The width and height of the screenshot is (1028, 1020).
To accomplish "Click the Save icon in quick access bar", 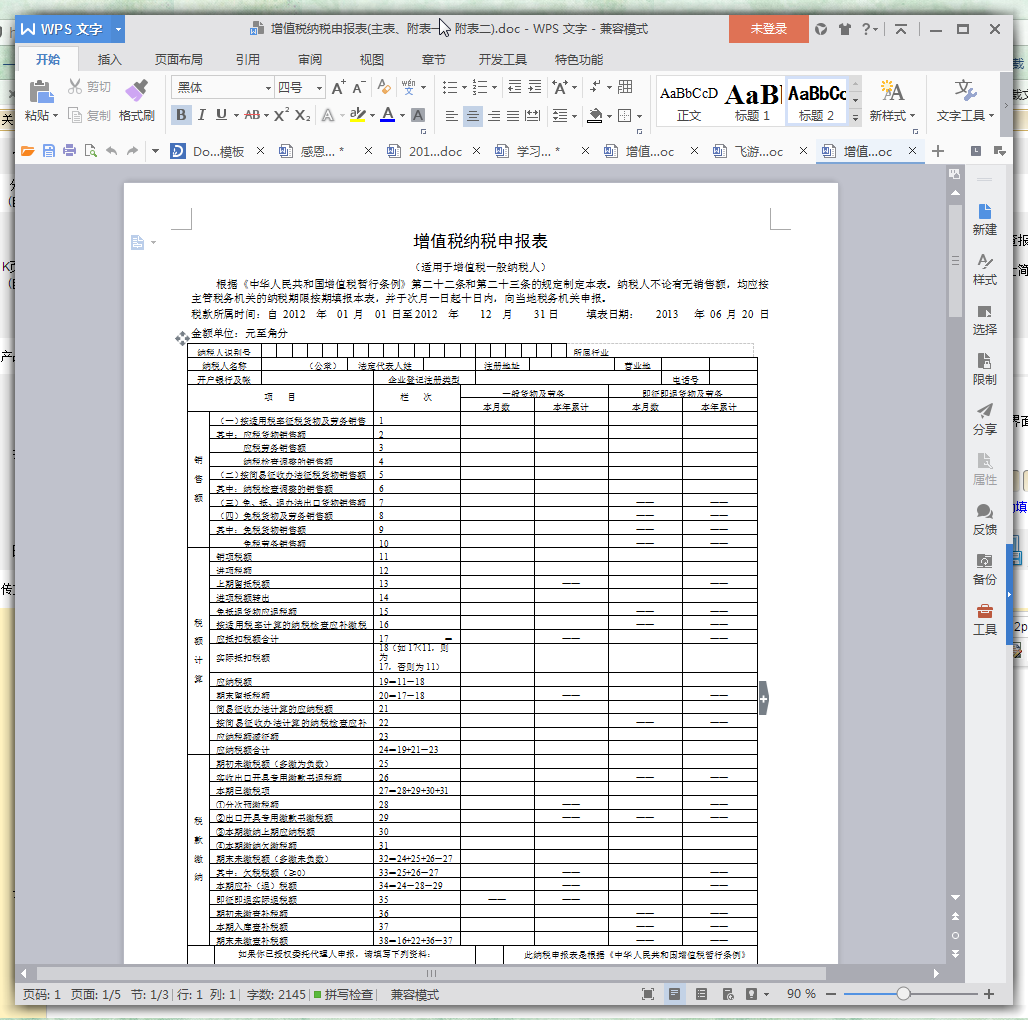I will [x=48, y=152].
